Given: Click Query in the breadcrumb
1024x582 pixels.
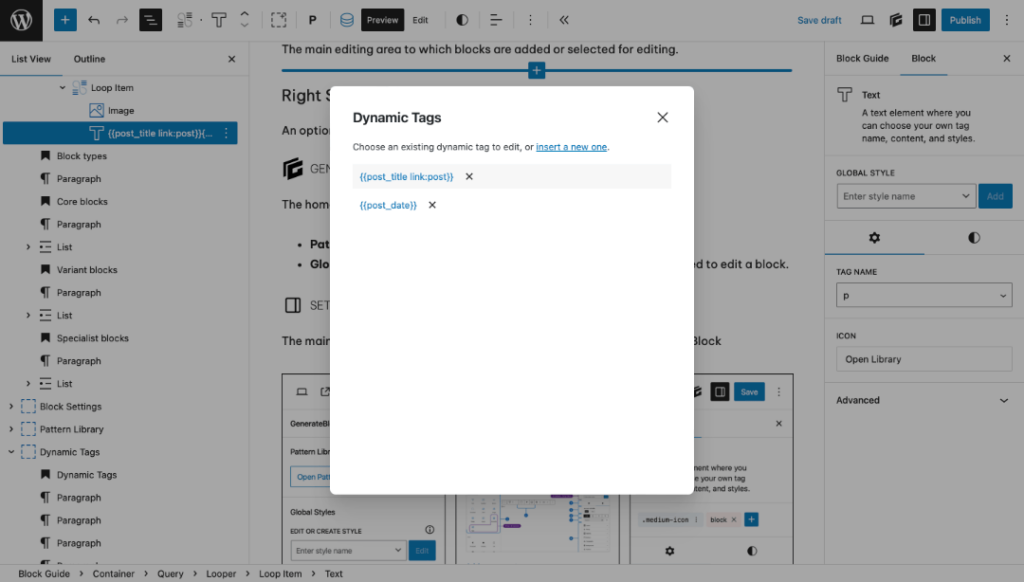Looking at the screenshot, I should click(170, 574).
